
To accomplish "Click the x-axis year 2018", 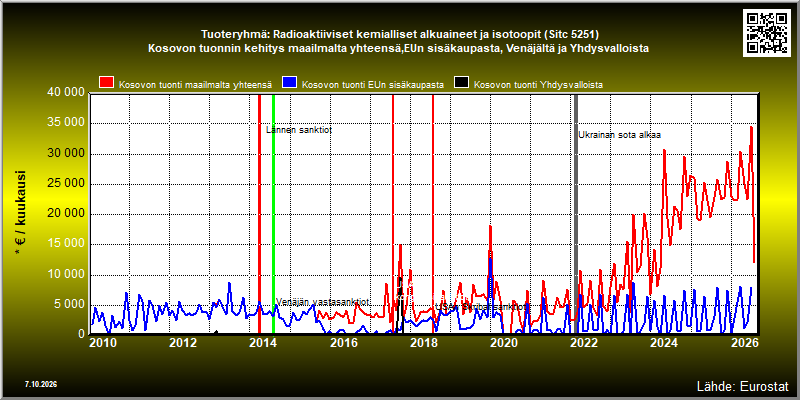I will click(x=424, y=342).
